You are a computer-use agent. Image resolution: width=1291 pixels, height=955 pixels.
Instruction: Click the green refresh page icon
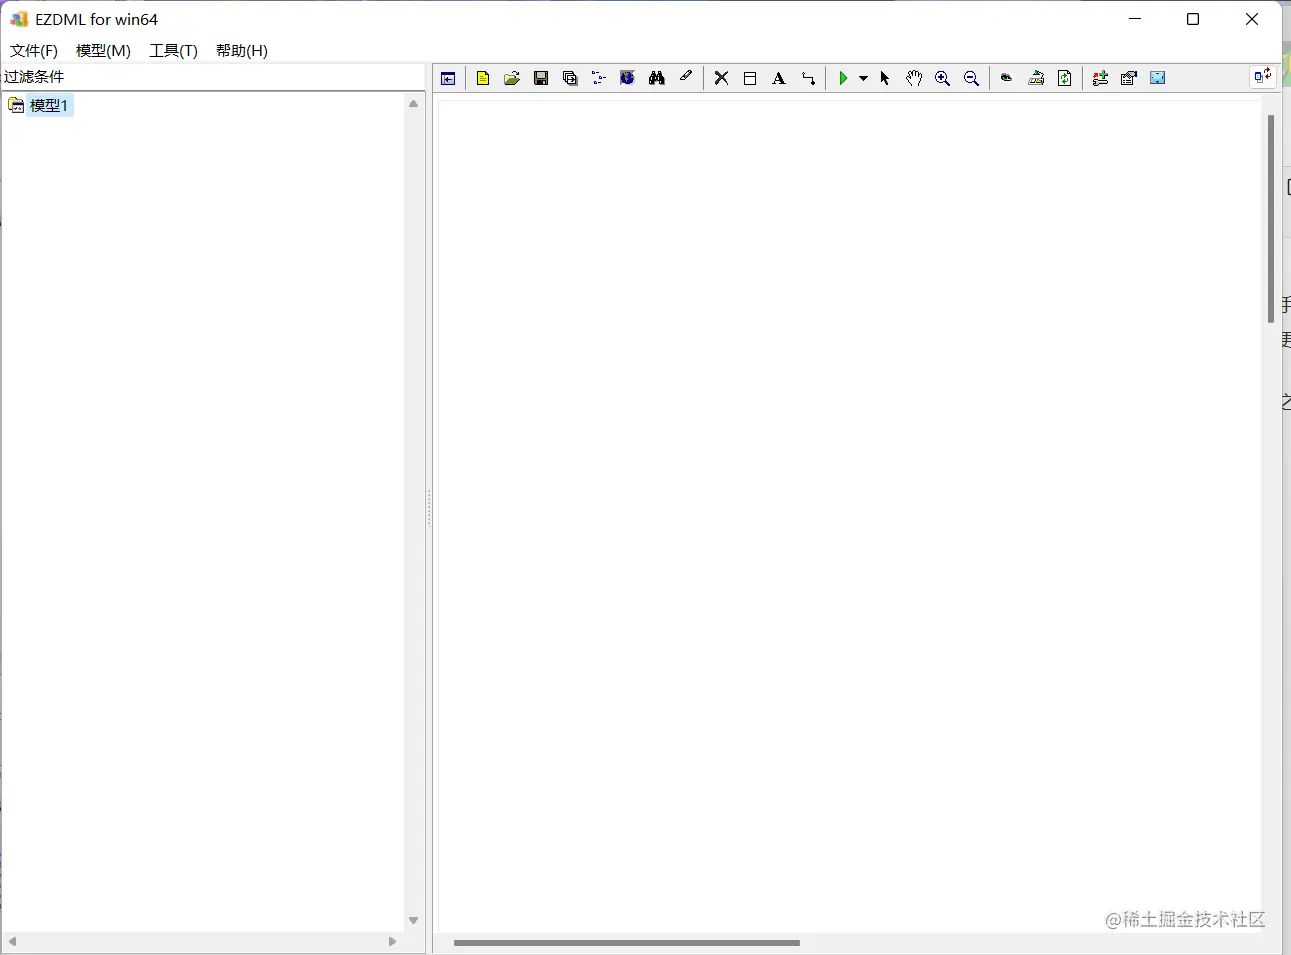click(1065, 78)
